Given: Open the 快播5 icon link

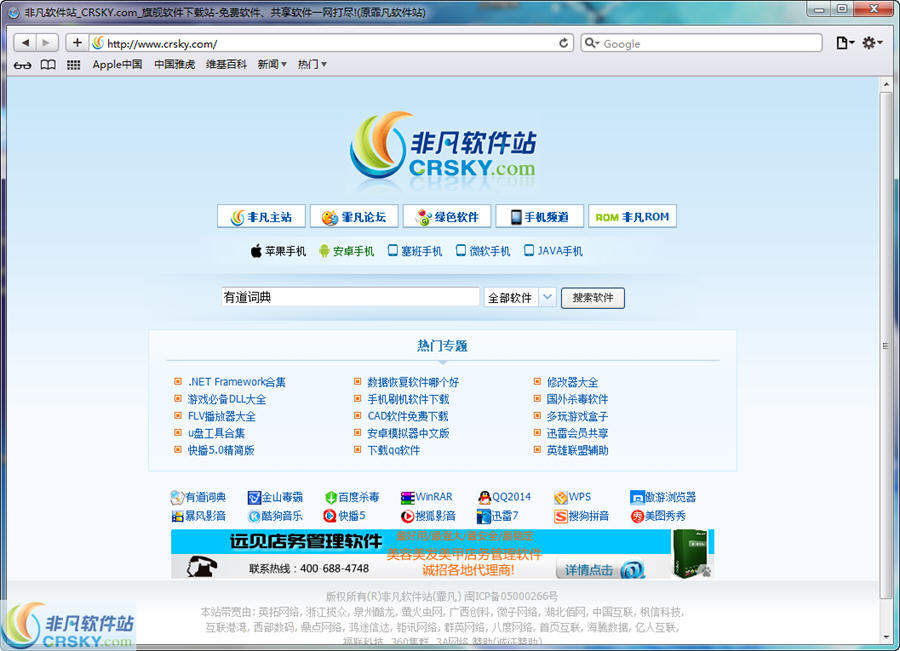Looking at the screenshot, I should coord(344,516).
